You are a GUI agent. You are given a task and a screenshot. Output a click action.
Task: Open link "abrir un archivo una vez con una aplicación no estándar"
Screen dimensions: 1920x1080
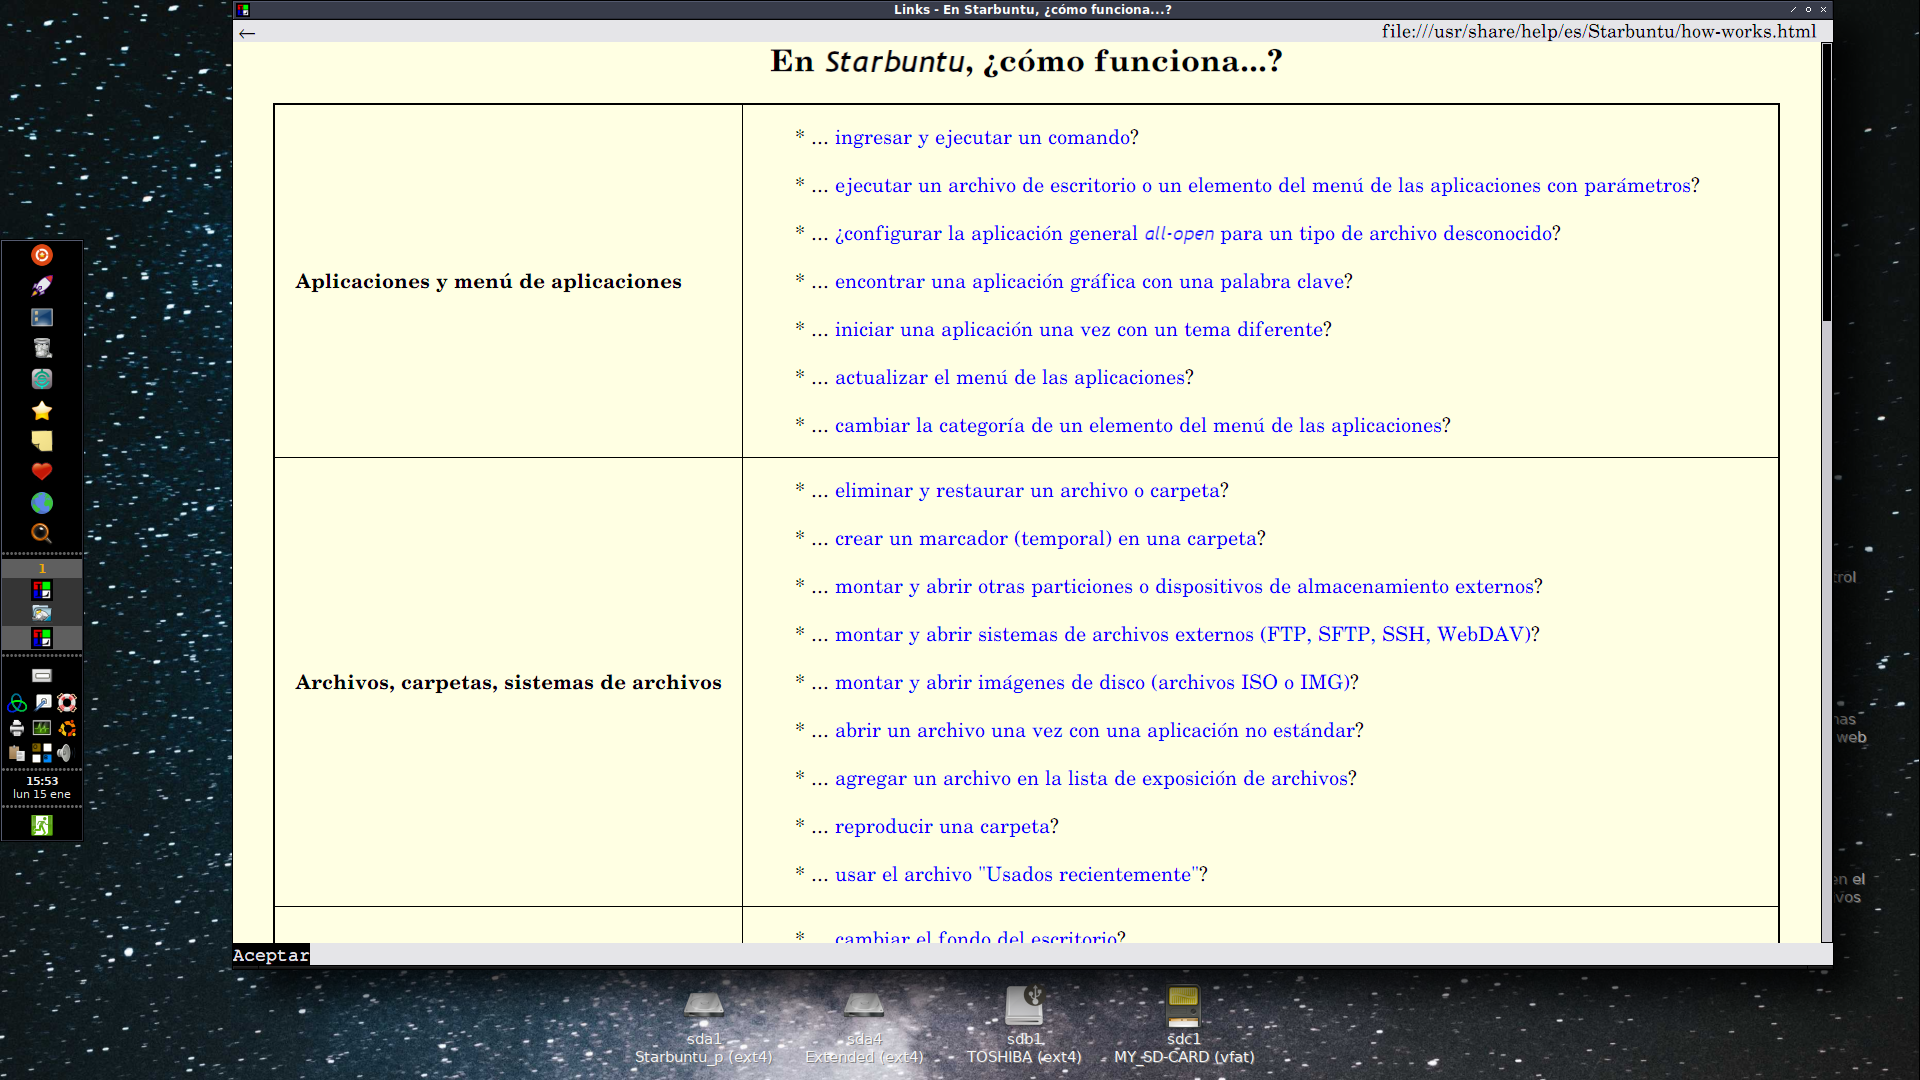point(1094,731)
